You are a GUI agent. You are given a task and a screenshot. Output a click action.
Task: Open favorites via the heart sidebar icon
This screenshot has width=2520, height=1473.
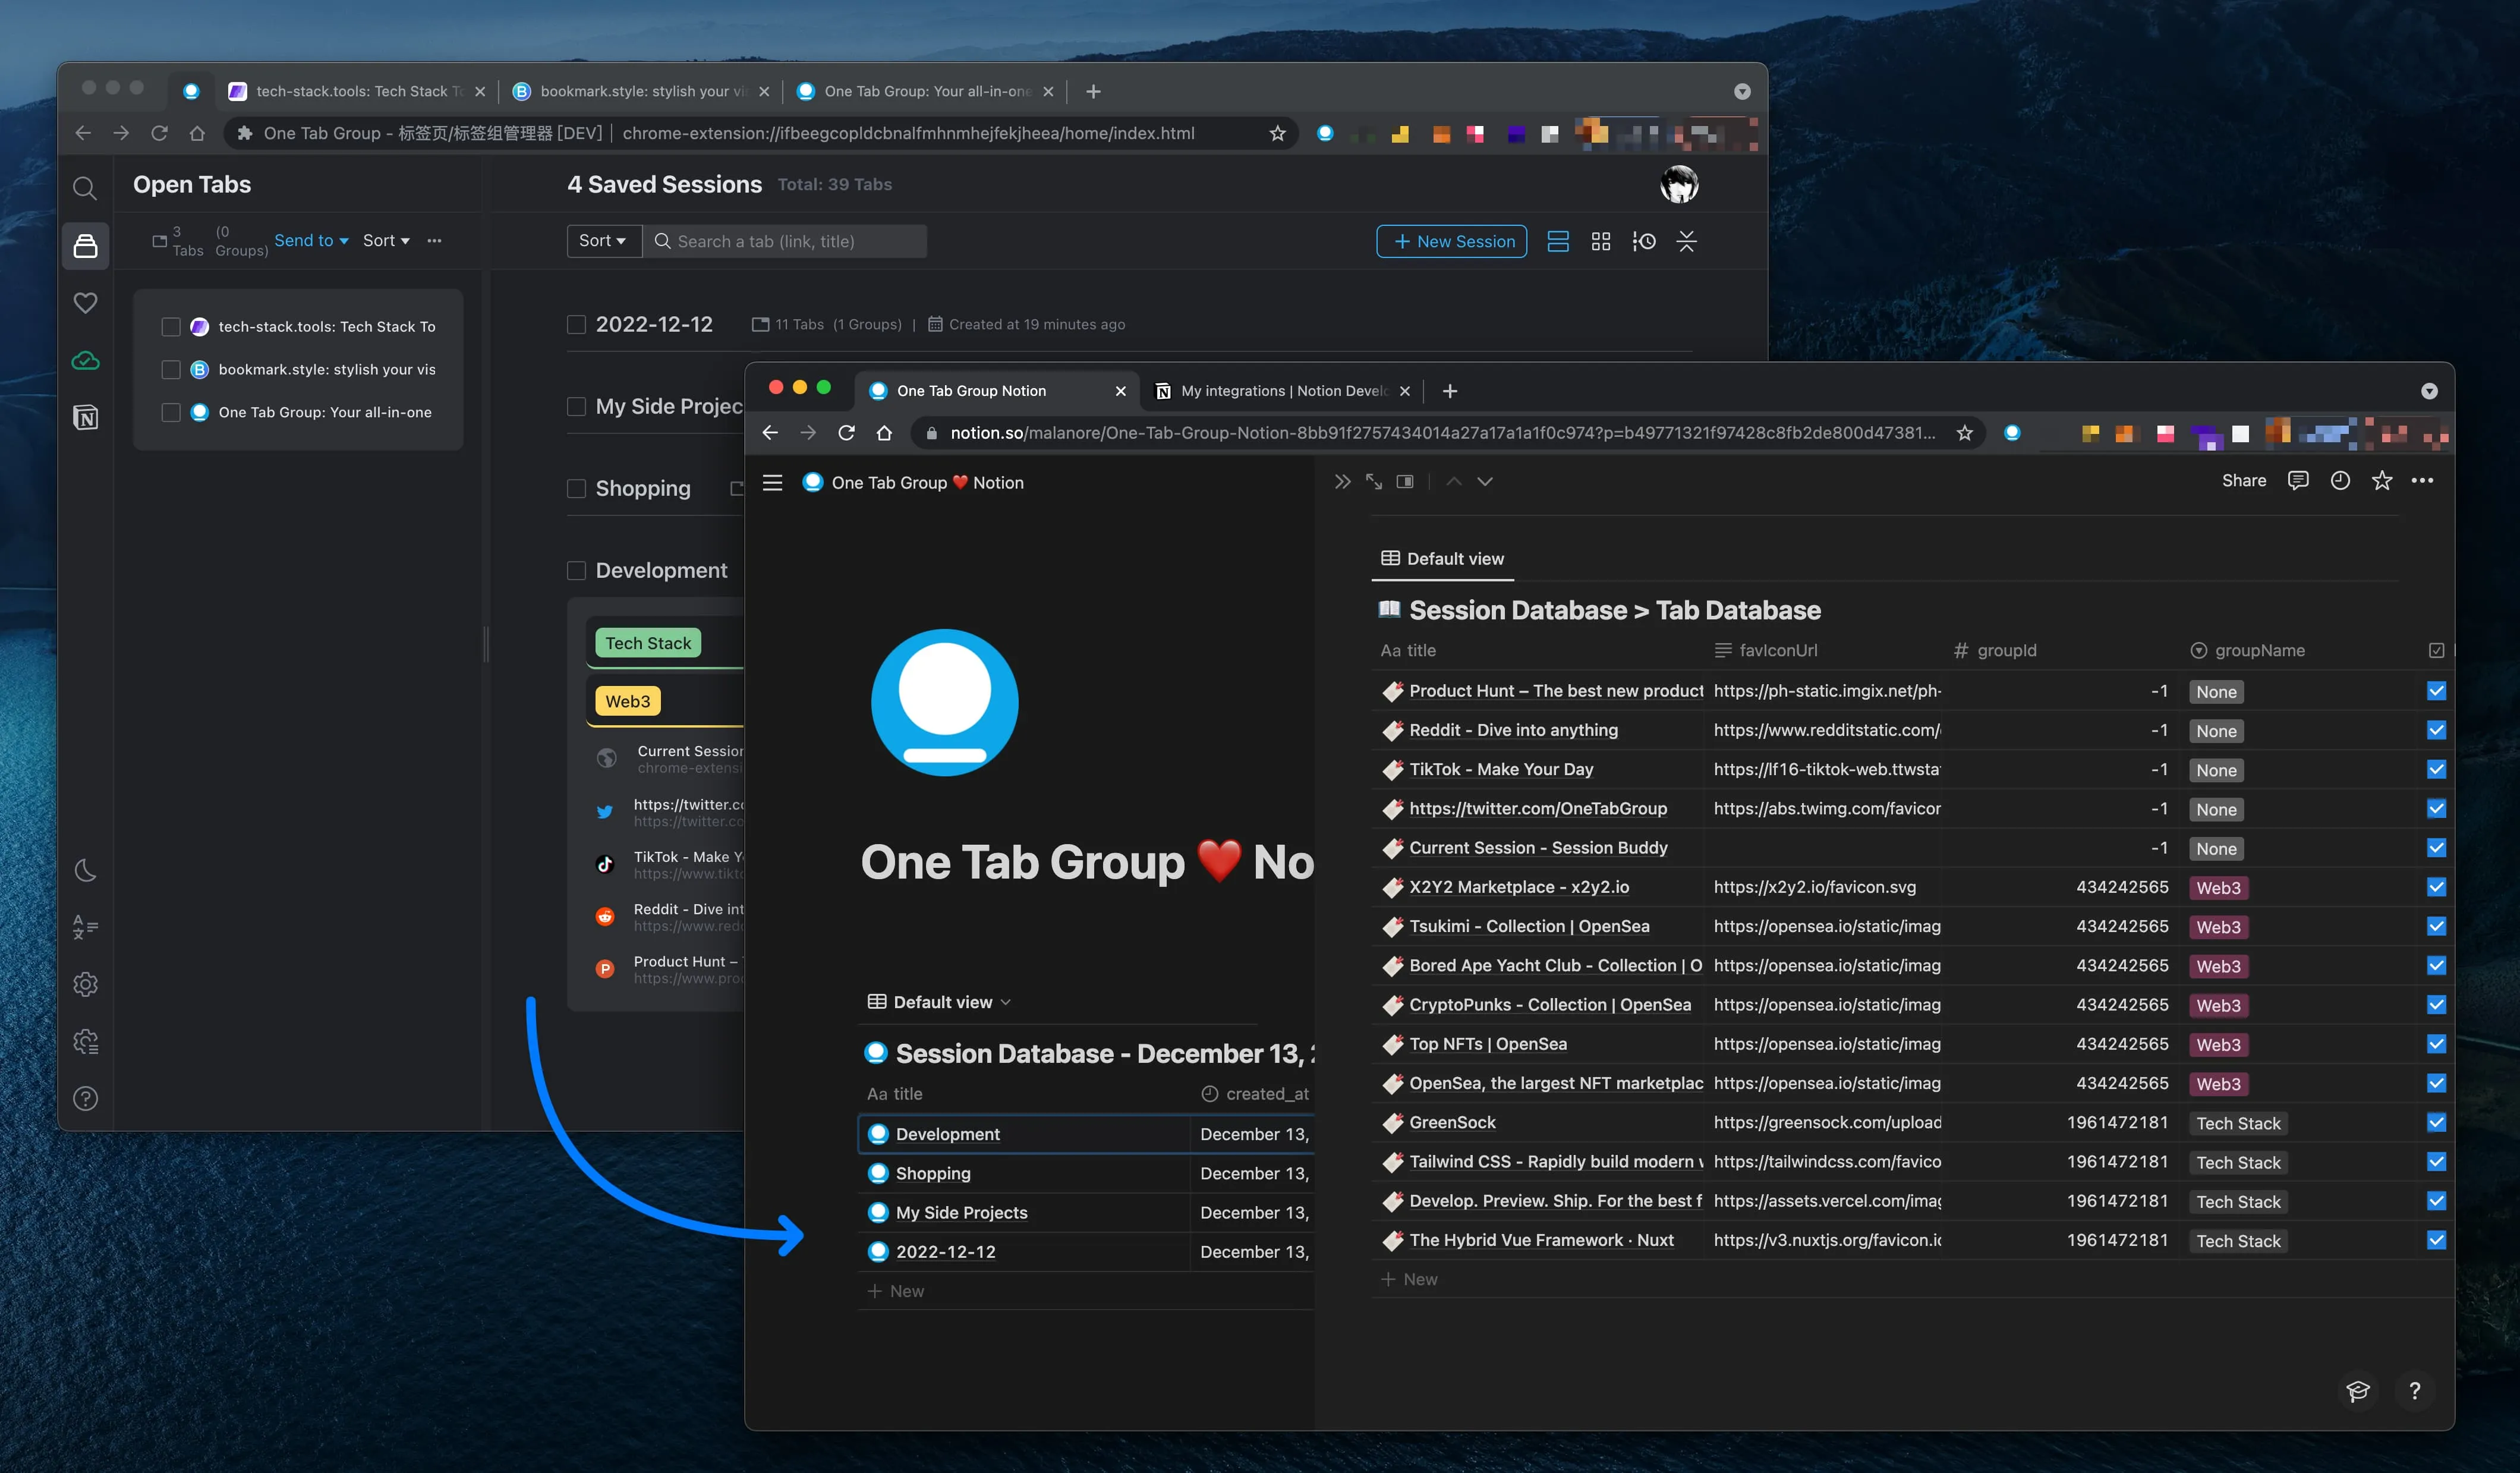click(85, 303)
